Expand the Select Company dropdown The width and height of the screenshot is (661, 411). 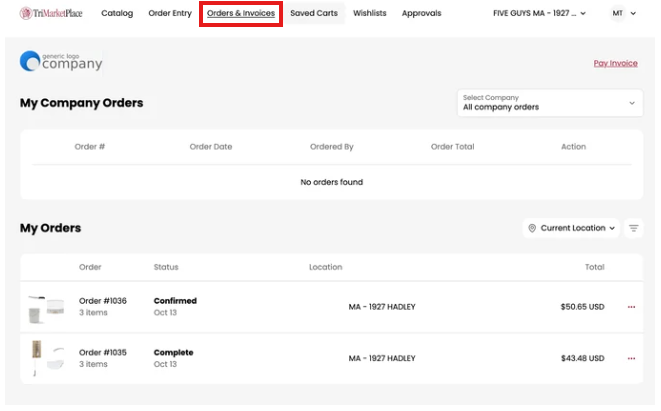(549, 103)
